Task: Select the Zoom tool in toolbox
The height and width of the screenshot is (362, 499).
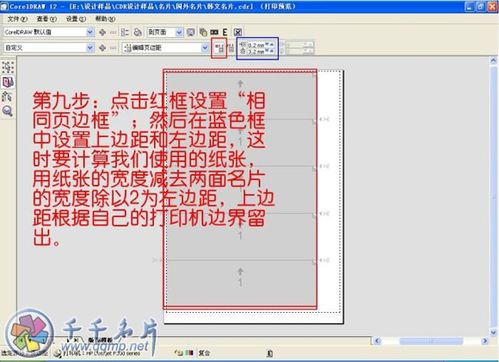Action: coord(8,111)
